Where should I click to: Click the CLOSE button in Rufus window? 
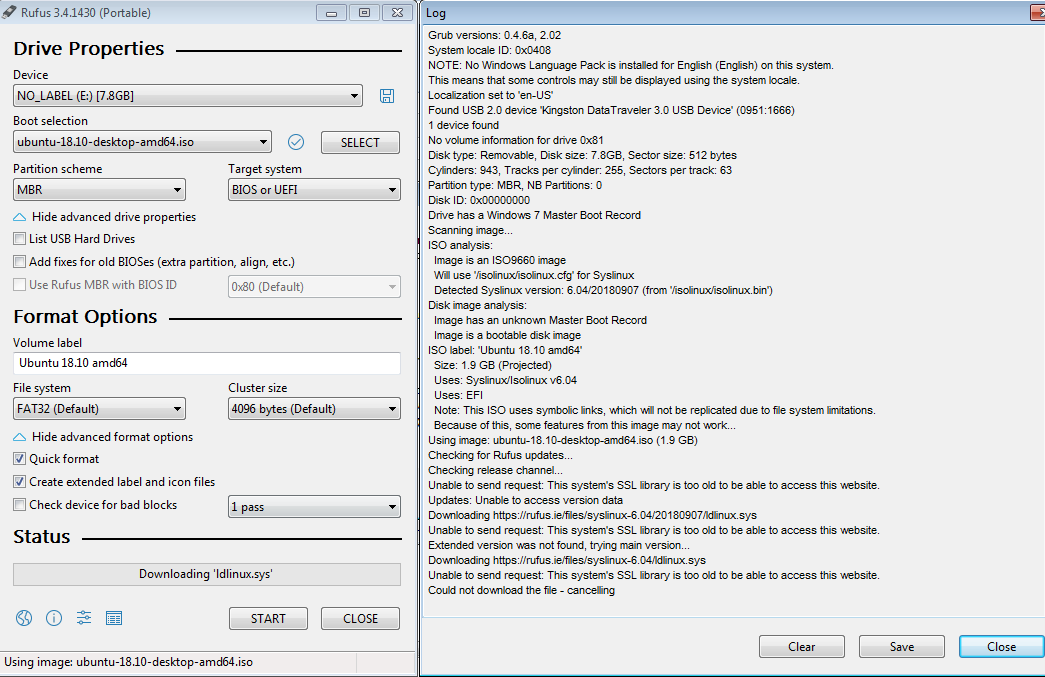(361, 618)
